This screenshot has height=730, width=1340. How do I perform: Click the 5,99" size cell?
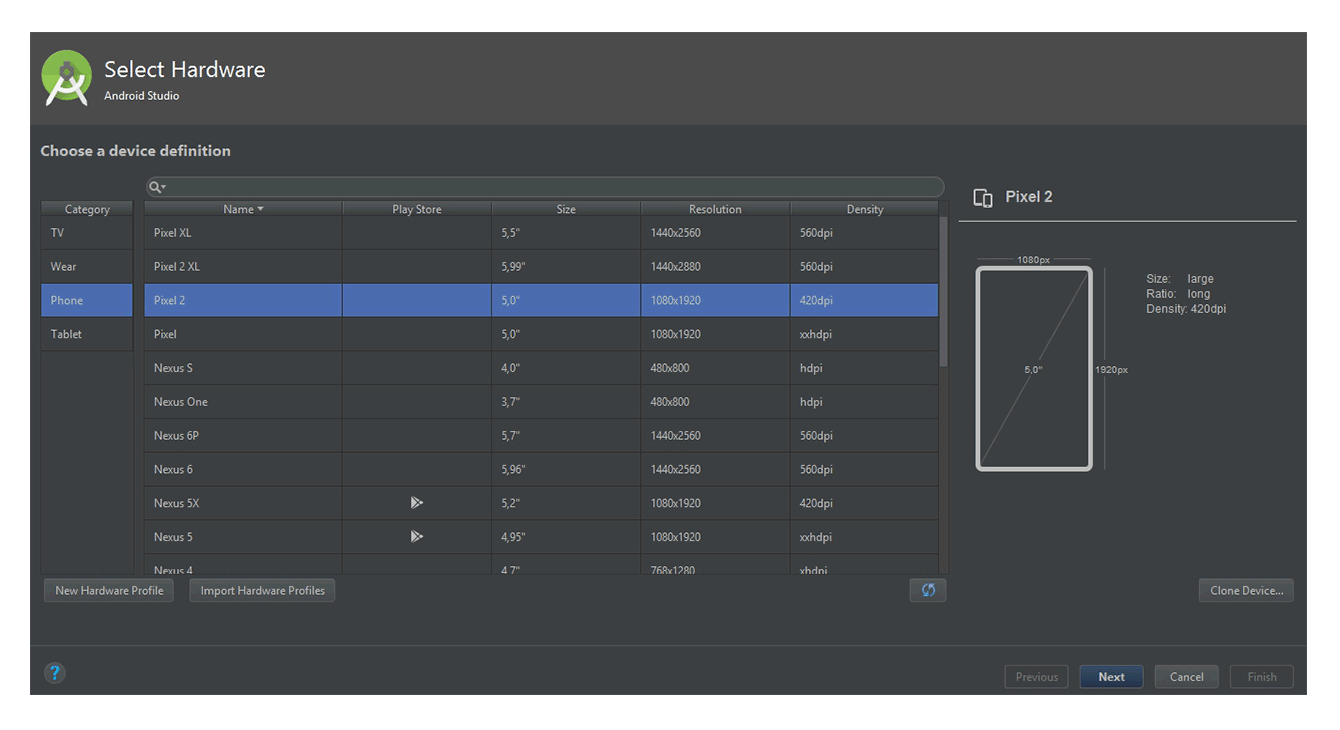[x=566, y=267]
